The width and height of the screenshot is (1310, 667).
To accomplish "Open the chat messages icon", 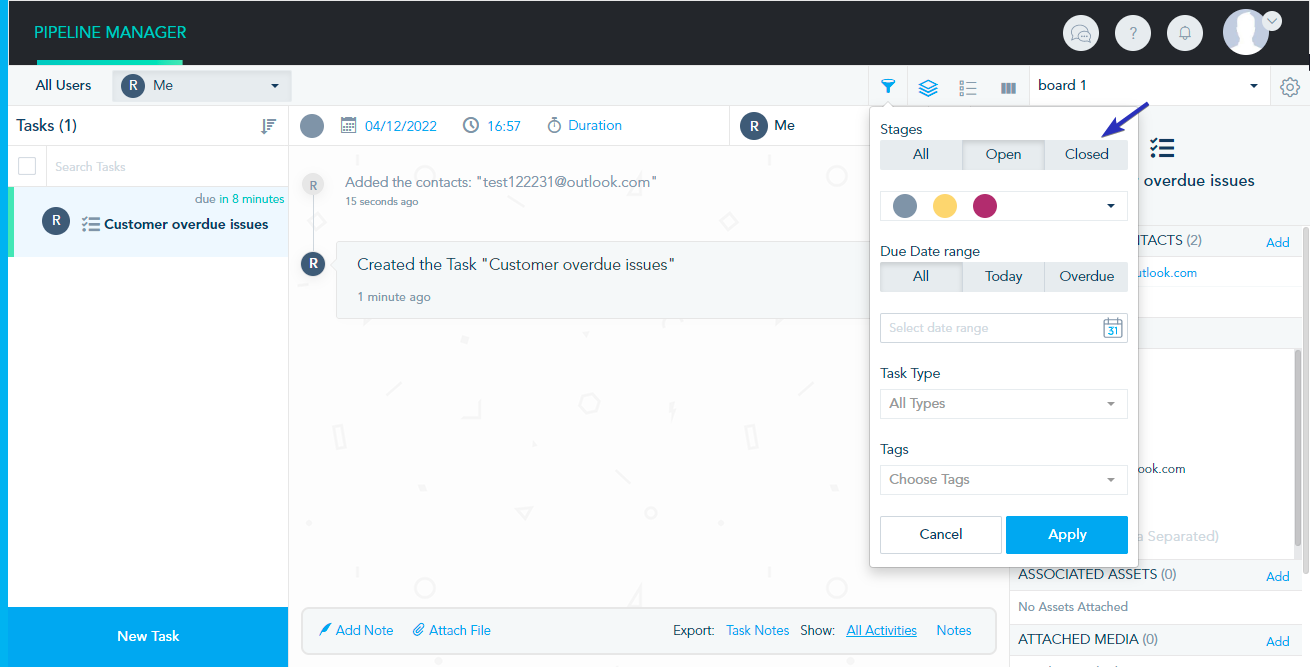I will [x=1080, y=33].
